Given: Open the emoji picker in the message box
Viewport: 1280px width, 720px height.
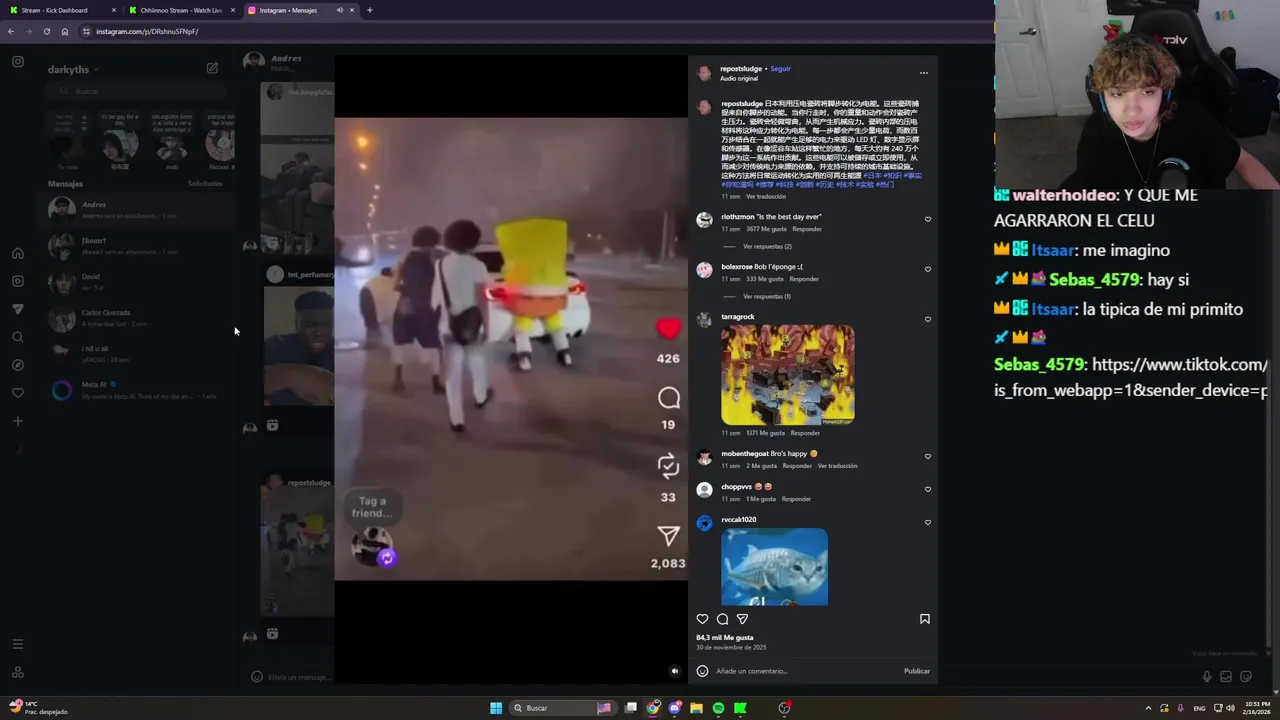Looking at the screenshot, I should 256,677.
